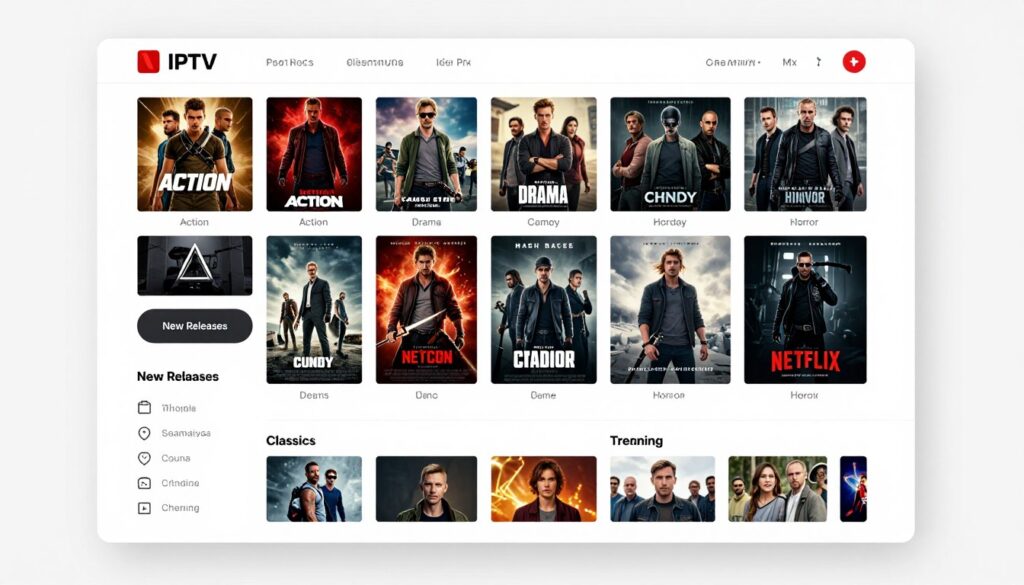Click the narrow red poster at the far right edge

855,489
